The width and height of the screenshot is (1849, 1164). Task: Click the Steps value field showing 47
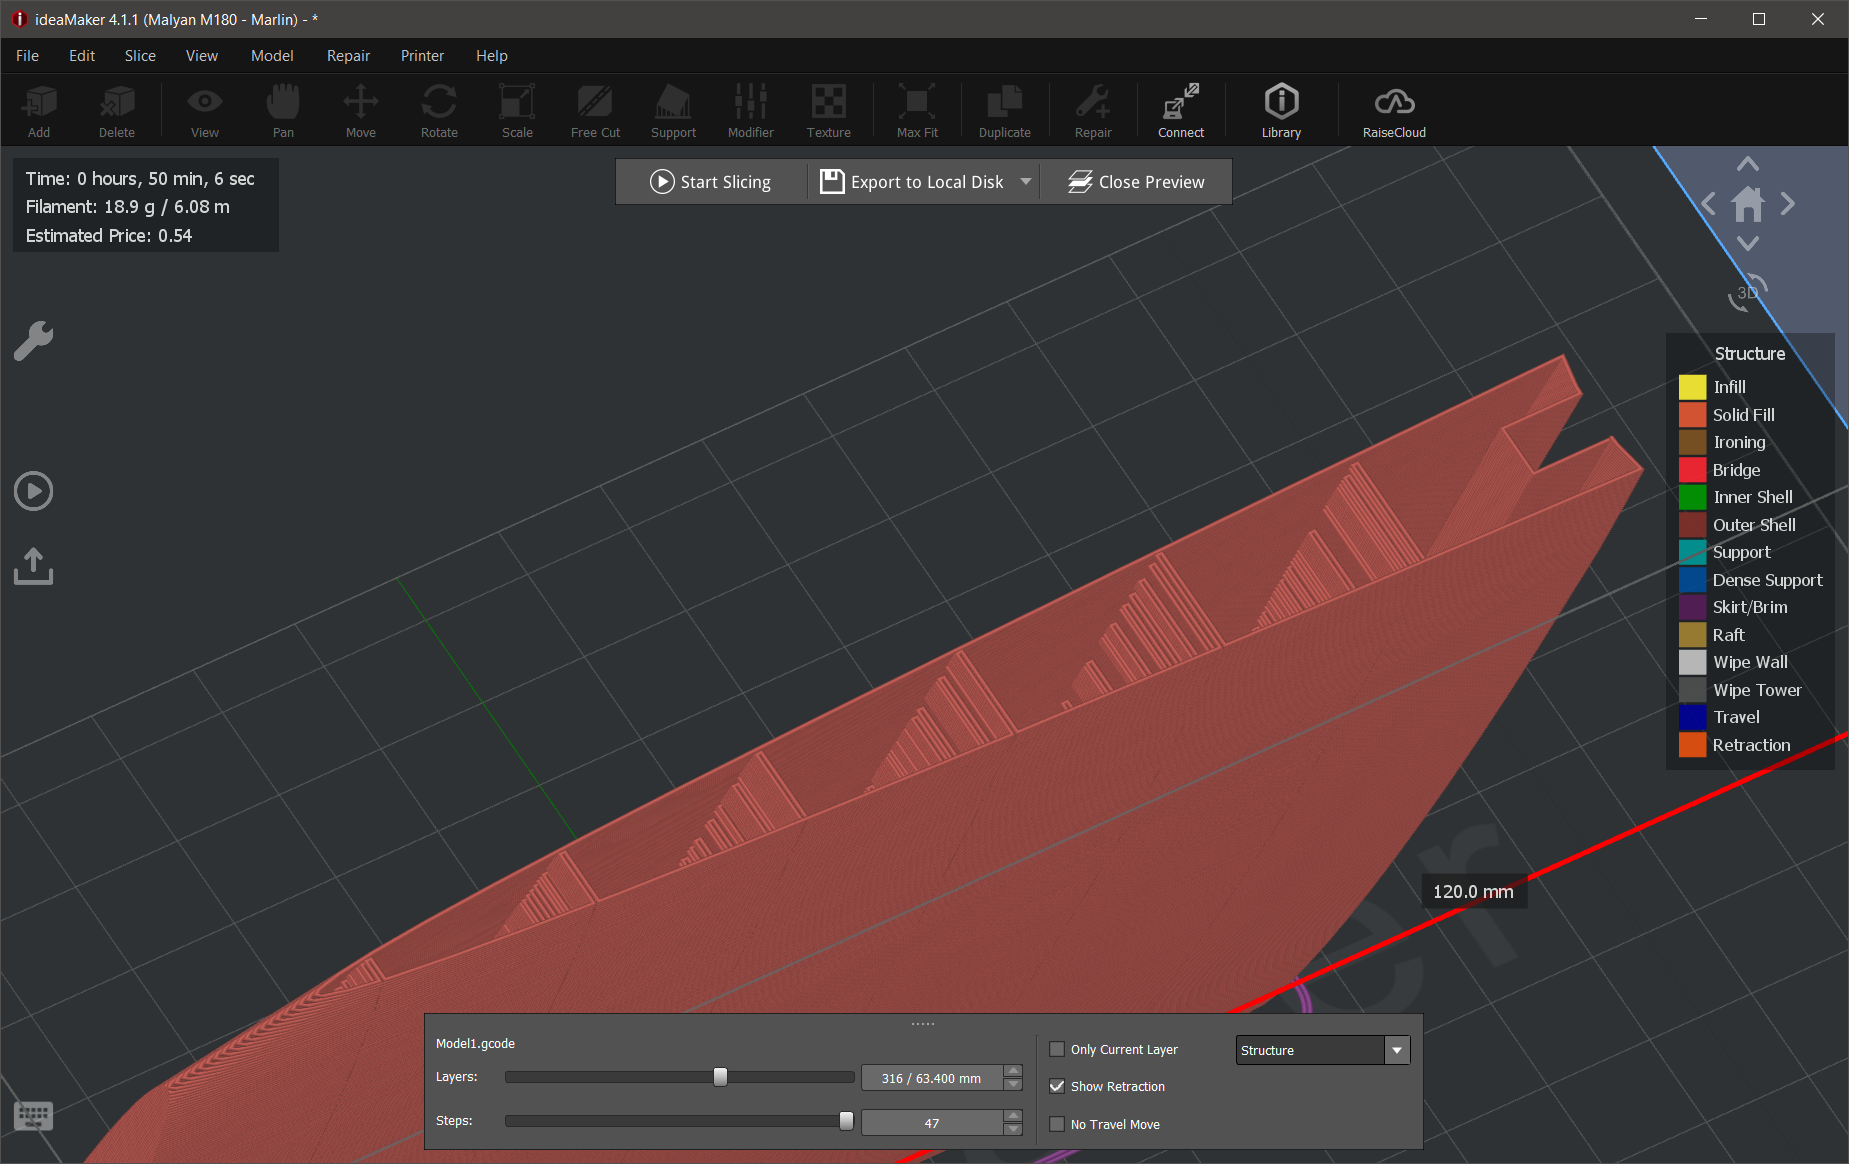(932, 1123)
